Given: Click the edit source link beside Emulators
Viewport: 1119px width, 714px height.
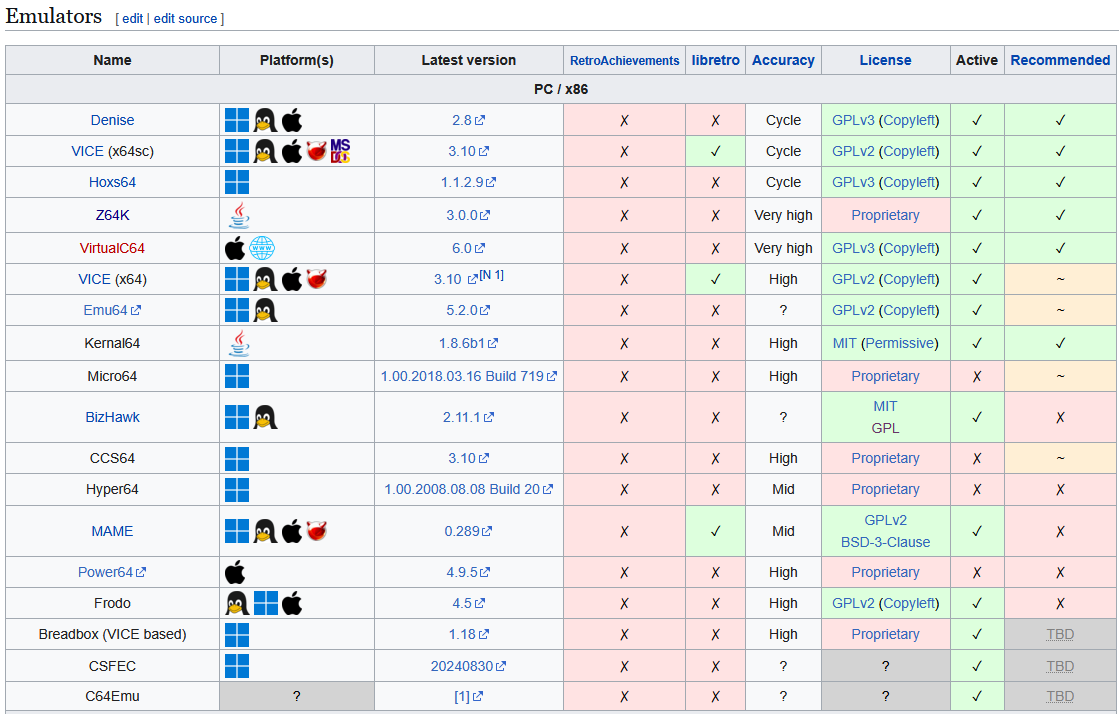Looking at the screenshot, I should [186, 19].
